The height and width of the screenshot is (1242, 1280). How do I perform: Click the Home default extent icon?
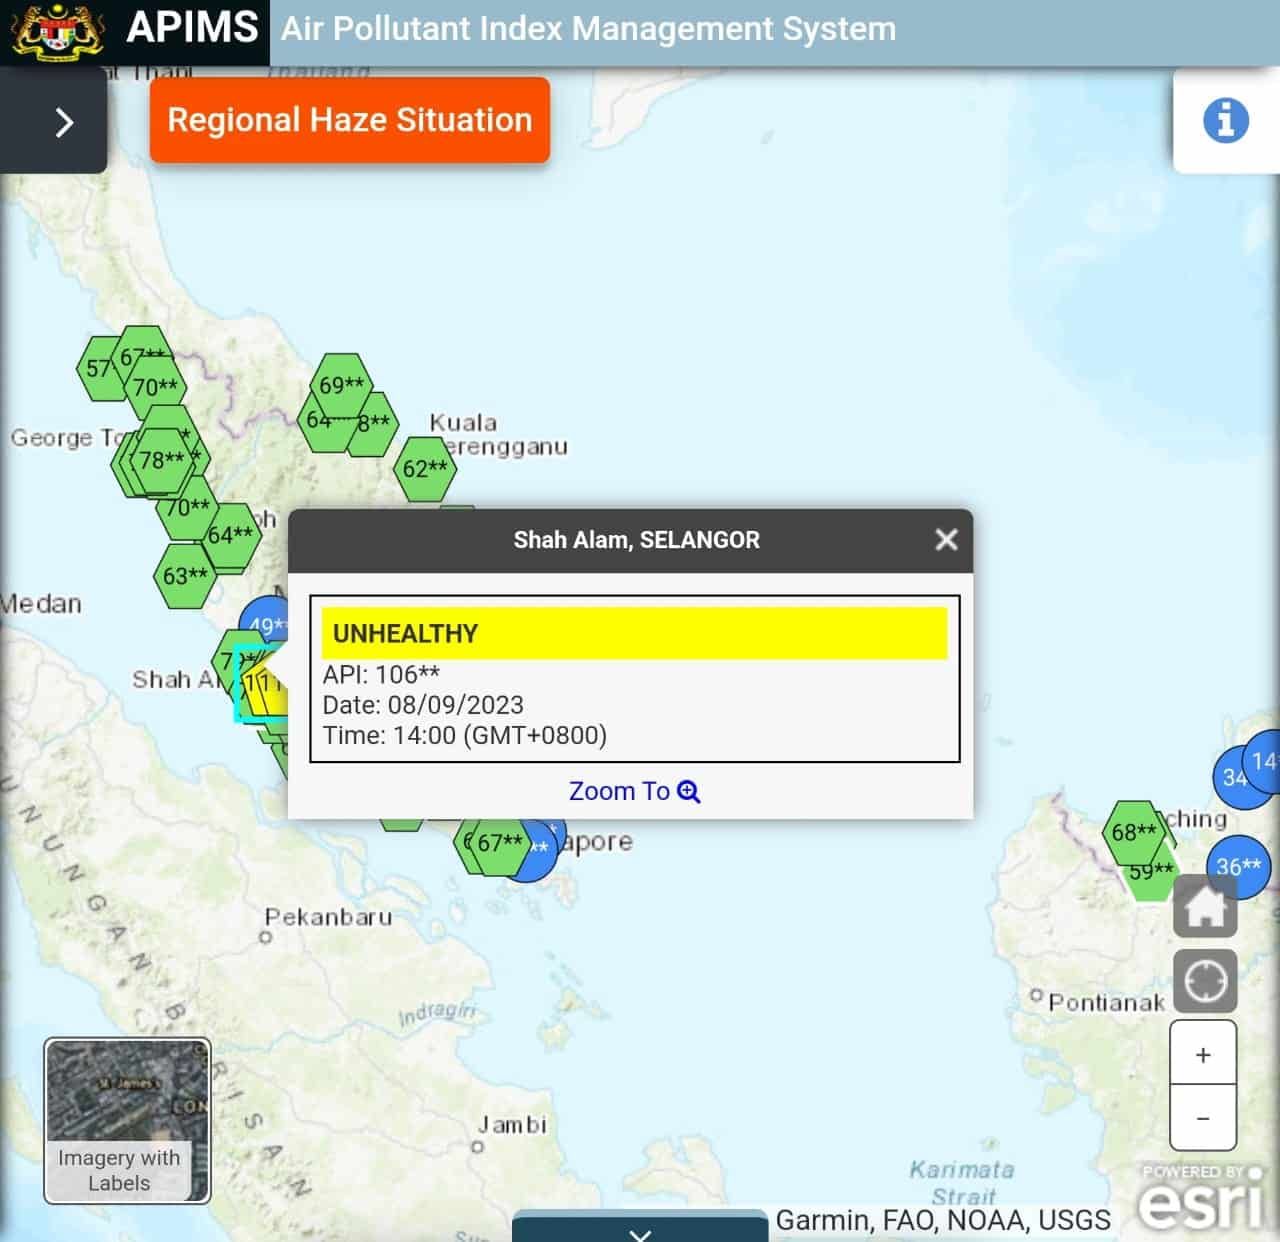pos(1205,906)
